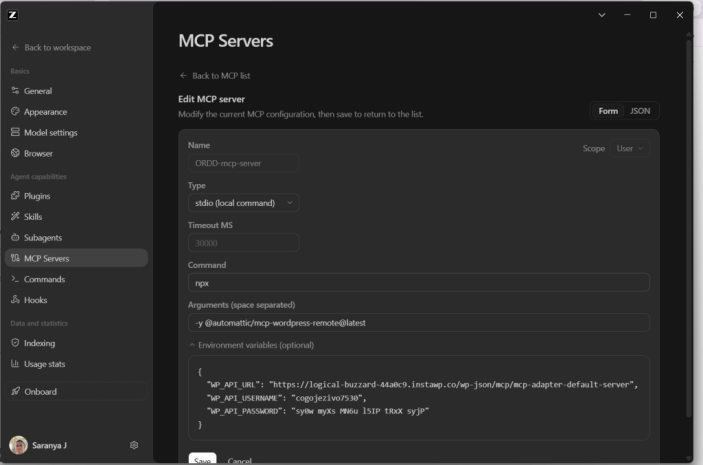The width and height of the screenshot is (703, 465).
Task: Click Back to MCP list link
Action: [x=215, y=76]
